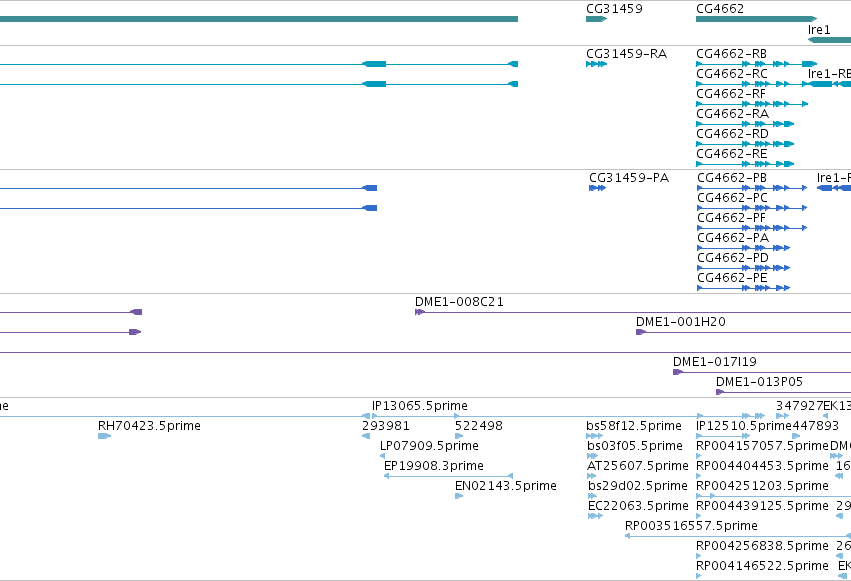Select EST RP004256838.5prime

[763, 546]
